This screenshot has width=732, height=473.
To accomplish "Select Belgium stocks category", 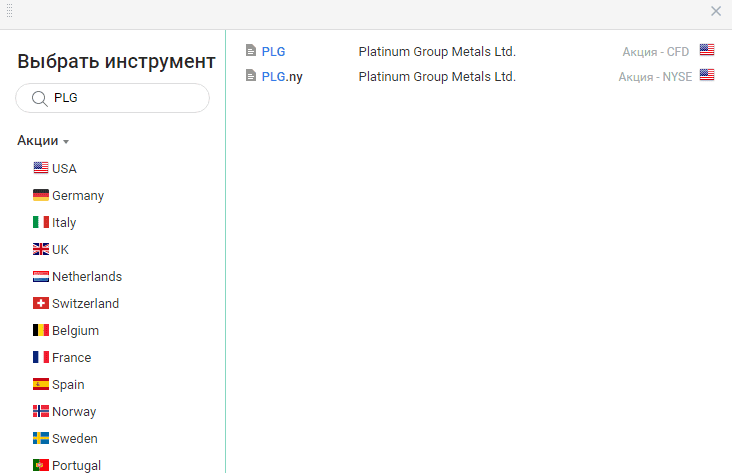I will point(76,331).
